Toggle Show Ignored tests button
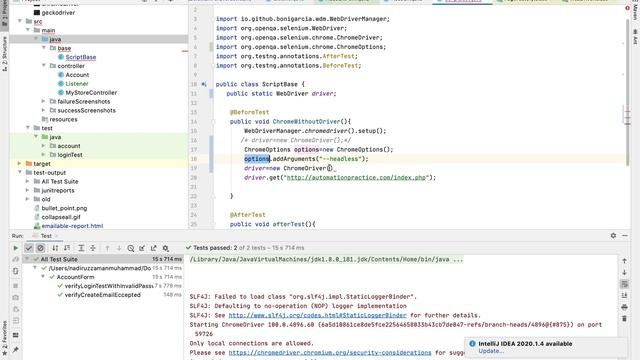Viewport: 640px width, 360px height. coord(40,248)
